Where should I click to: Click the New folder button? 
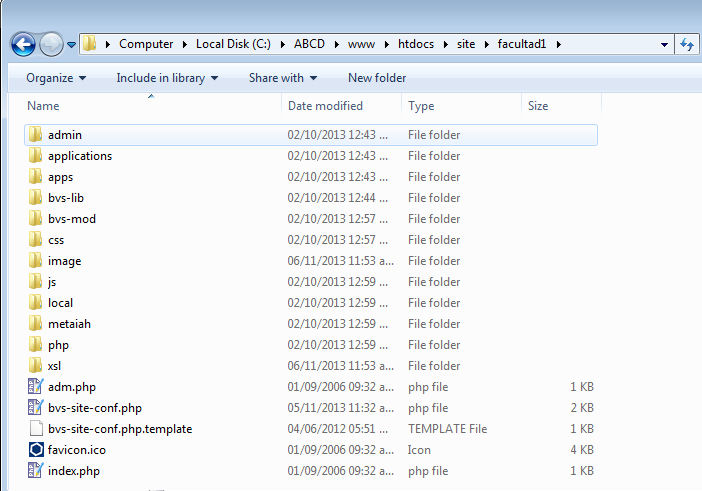pos(377,78)
